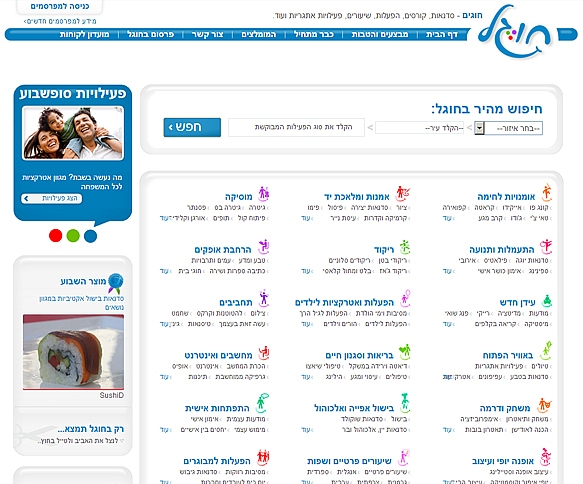Click the פעילויות אתגריות subcategory link
Screen dimensions: 583x484
499,367
